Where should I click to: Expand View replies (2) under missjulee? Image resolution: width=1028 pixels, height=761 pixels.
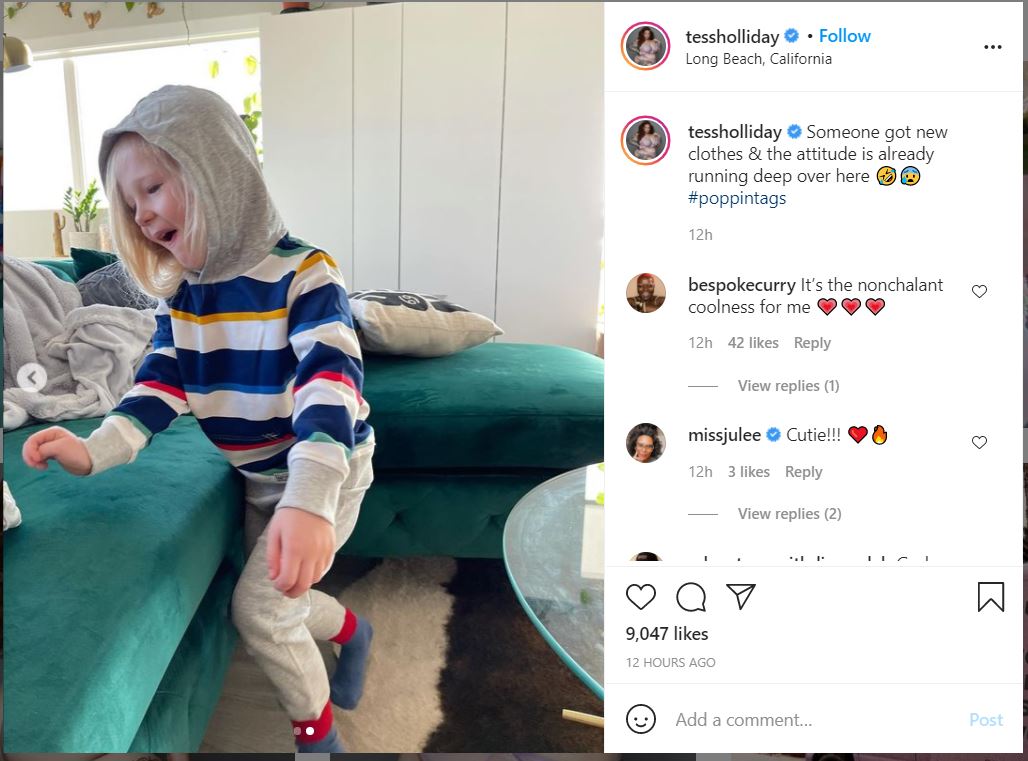(789, 513)
